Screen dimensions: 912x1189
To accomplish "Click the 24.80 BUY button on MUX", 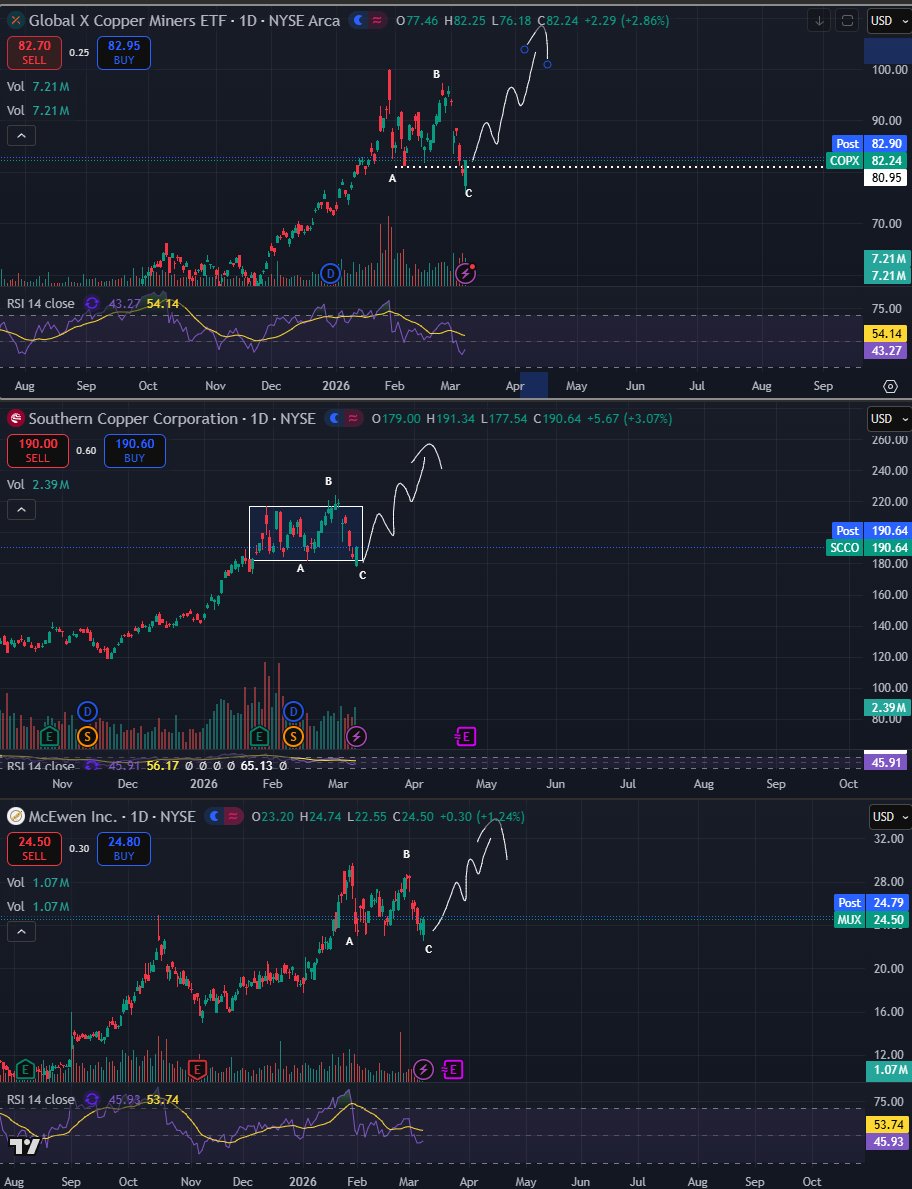I will 124,849.
